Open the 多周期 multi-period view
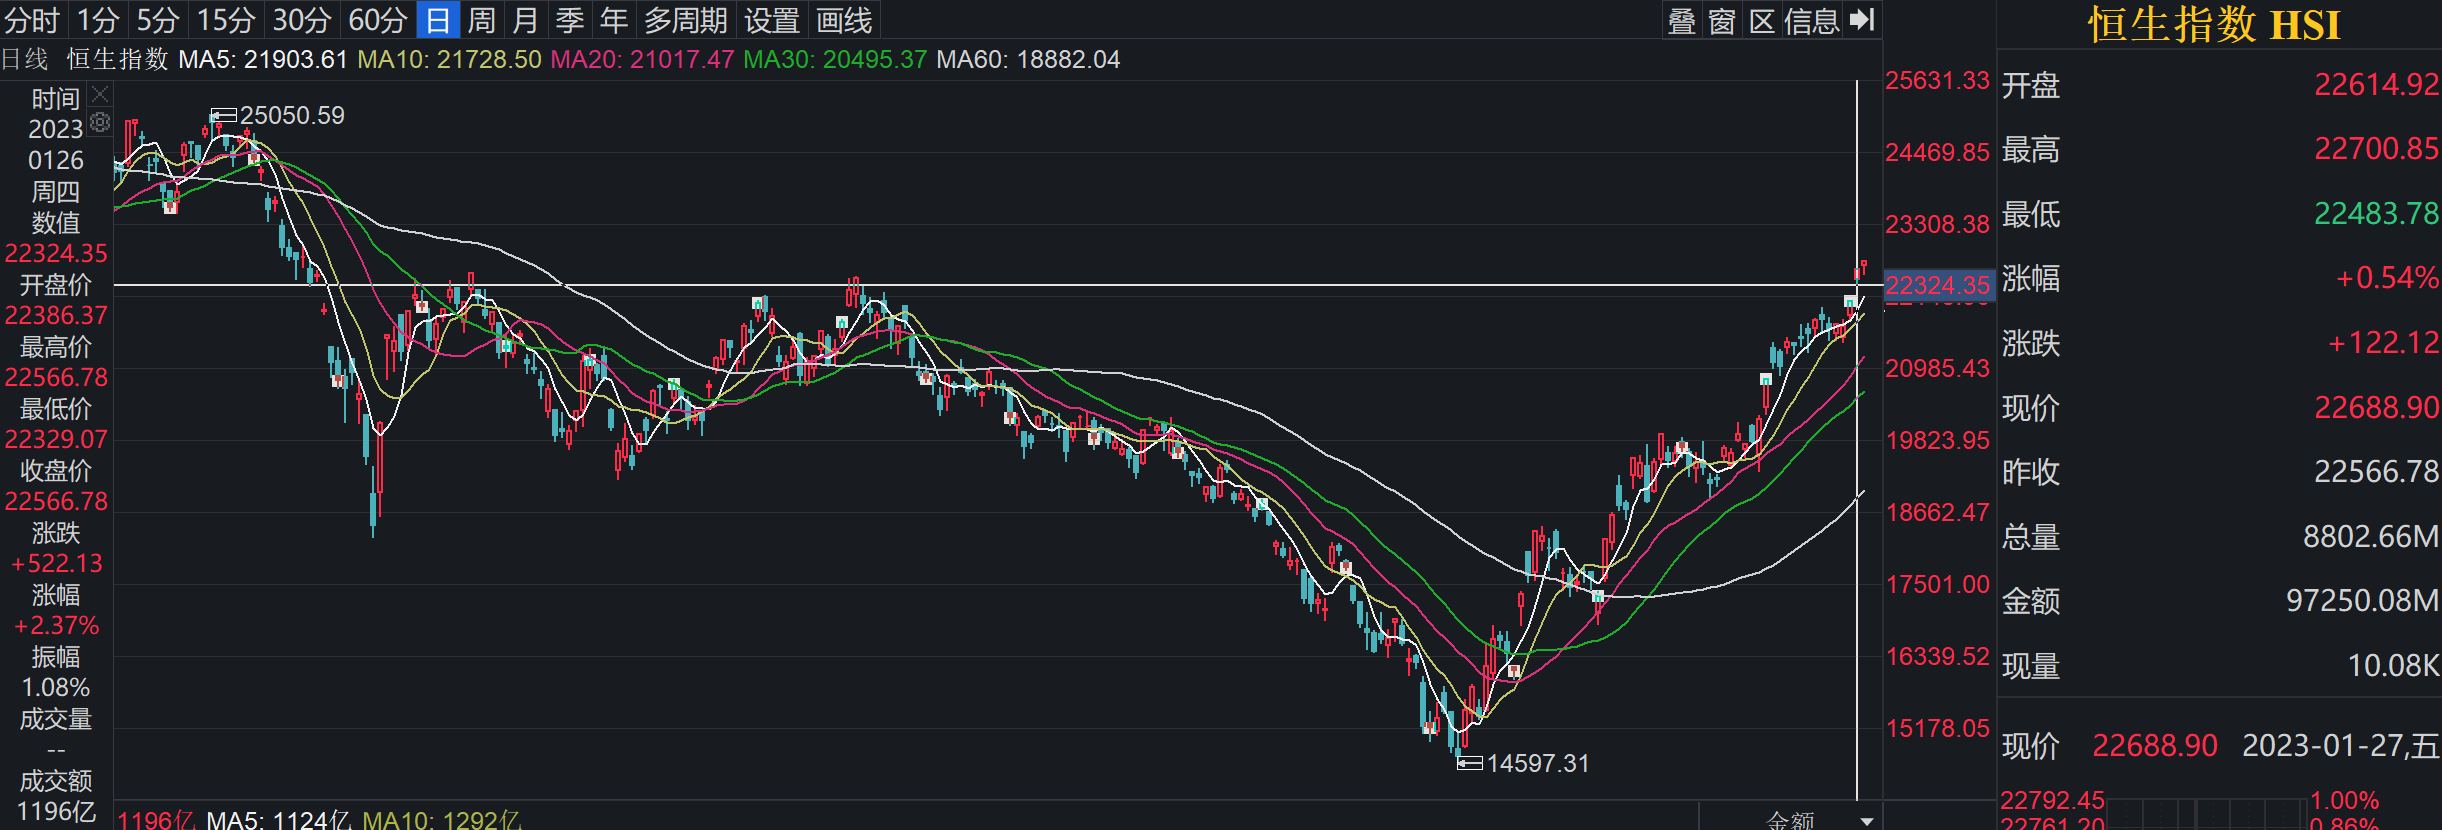 click(685, 20)
